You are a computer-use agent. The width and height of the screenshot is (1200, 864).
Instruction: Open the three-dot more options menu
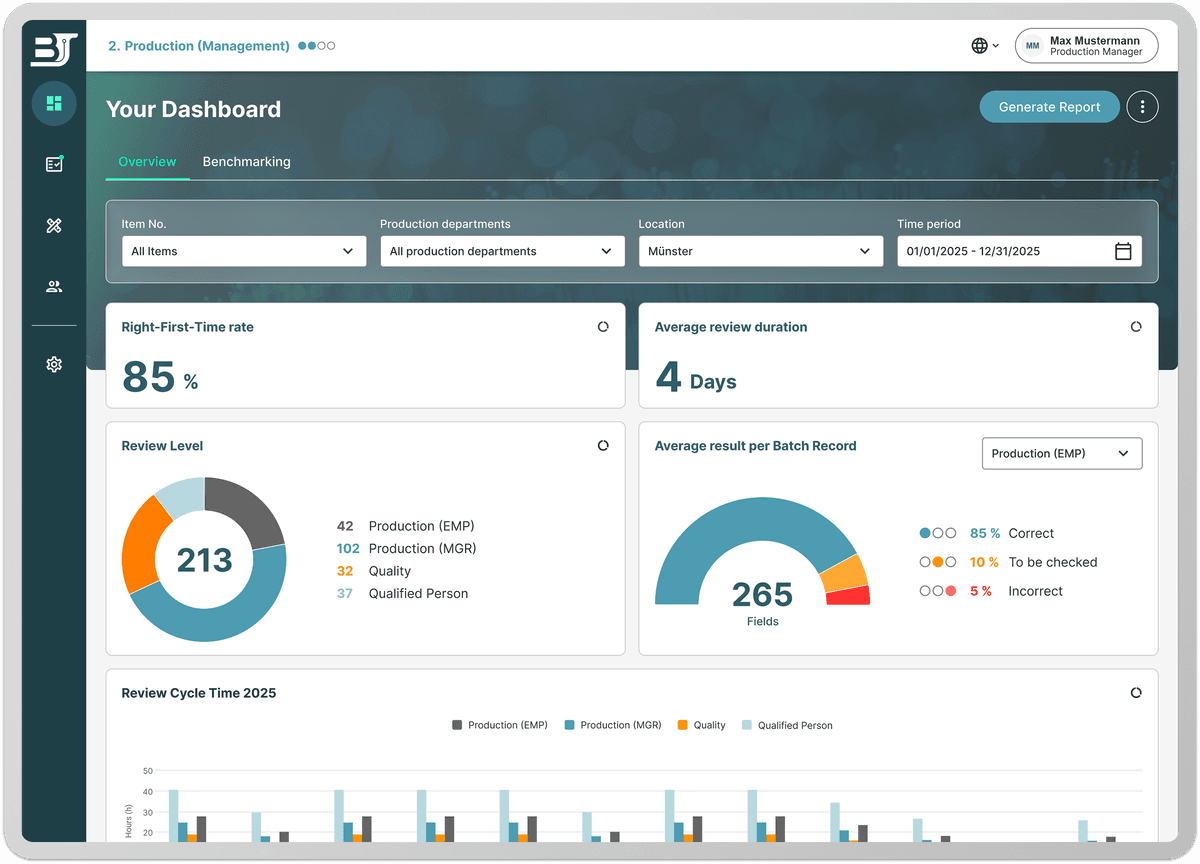[1142, 107]
